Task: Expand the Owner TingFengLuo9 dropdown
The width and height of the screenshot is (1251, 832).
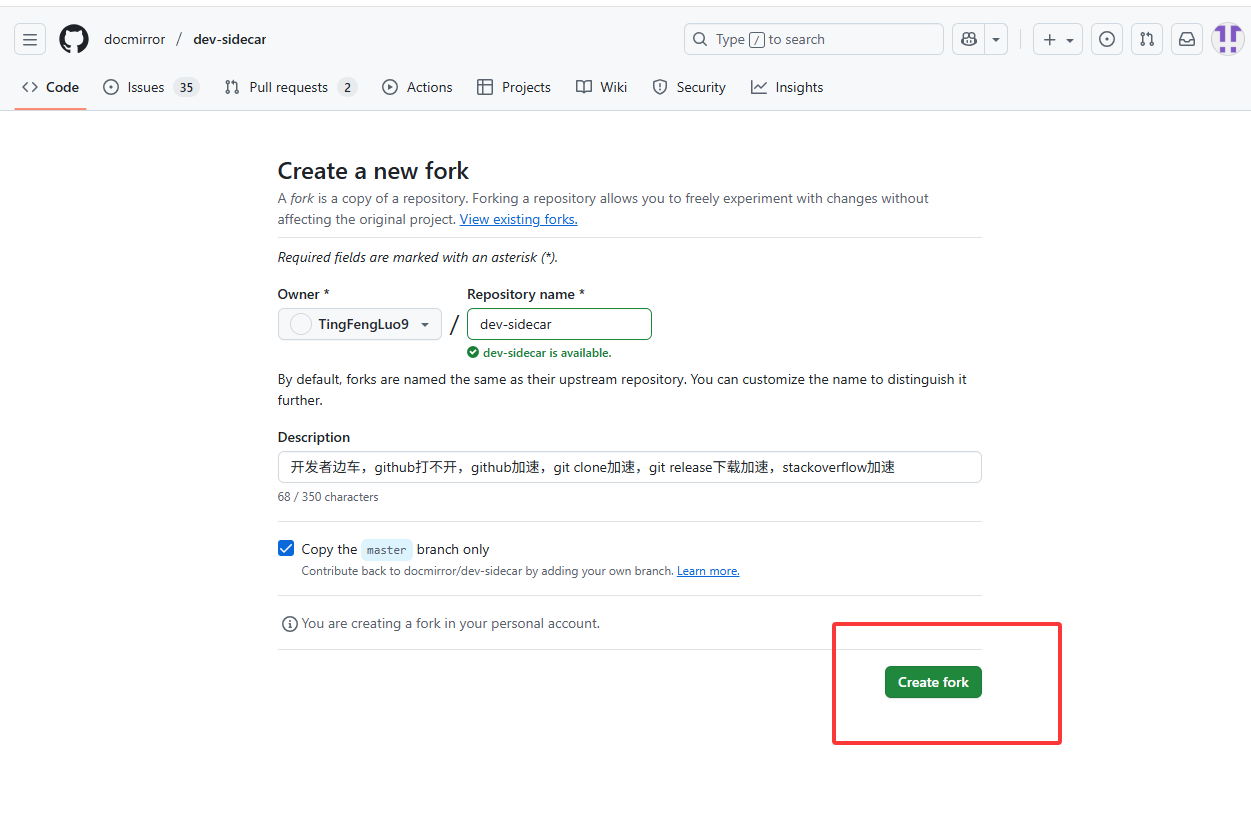Action: pyautogui.click(x=360, y=324)
